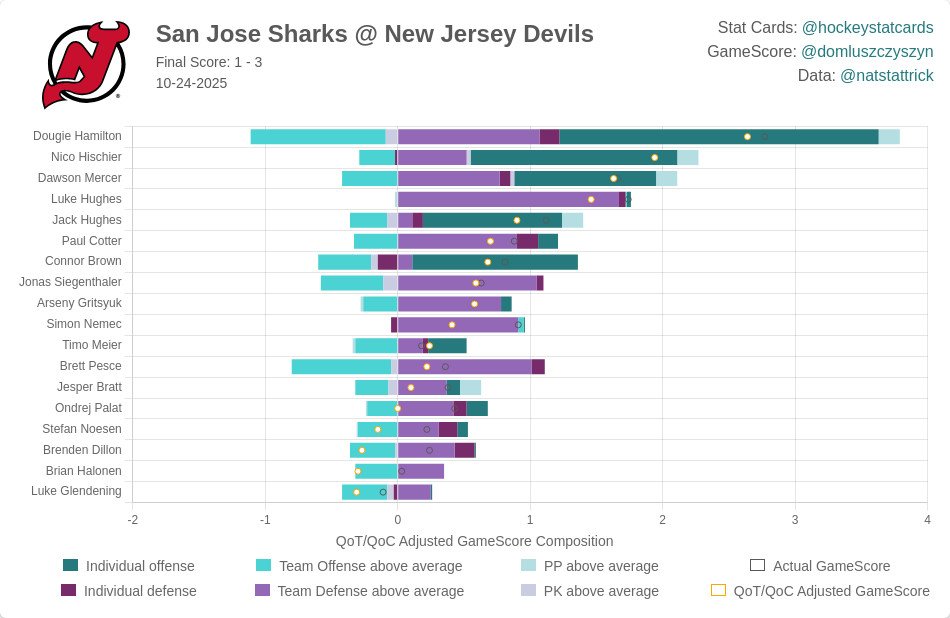Click the New Jersey Devils logo

[x=85, y=65]
